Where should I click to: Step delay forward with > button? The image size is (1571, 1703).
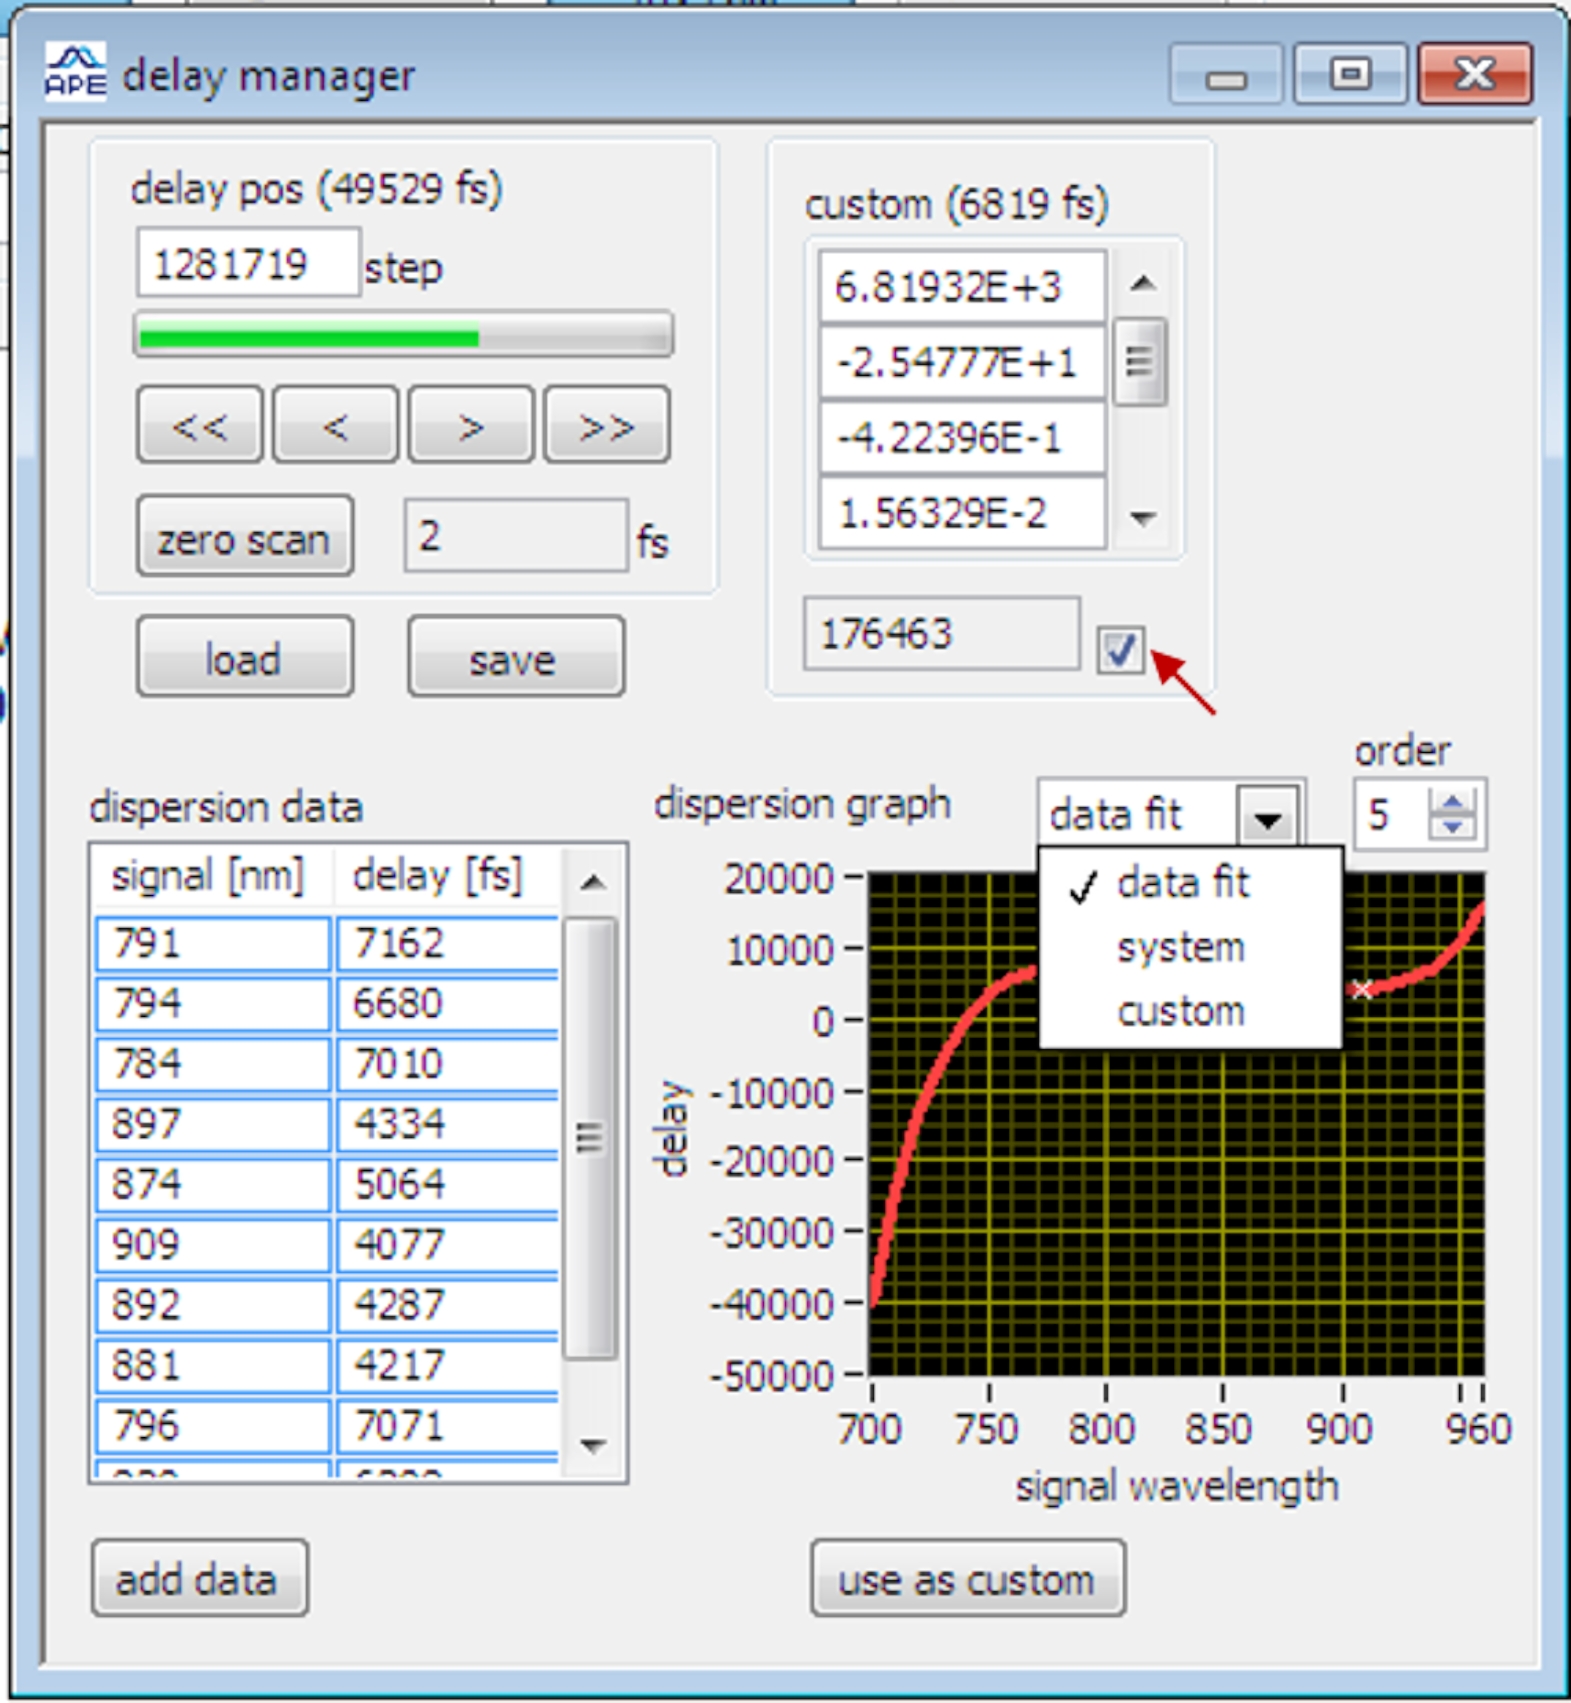coord(470,426)
